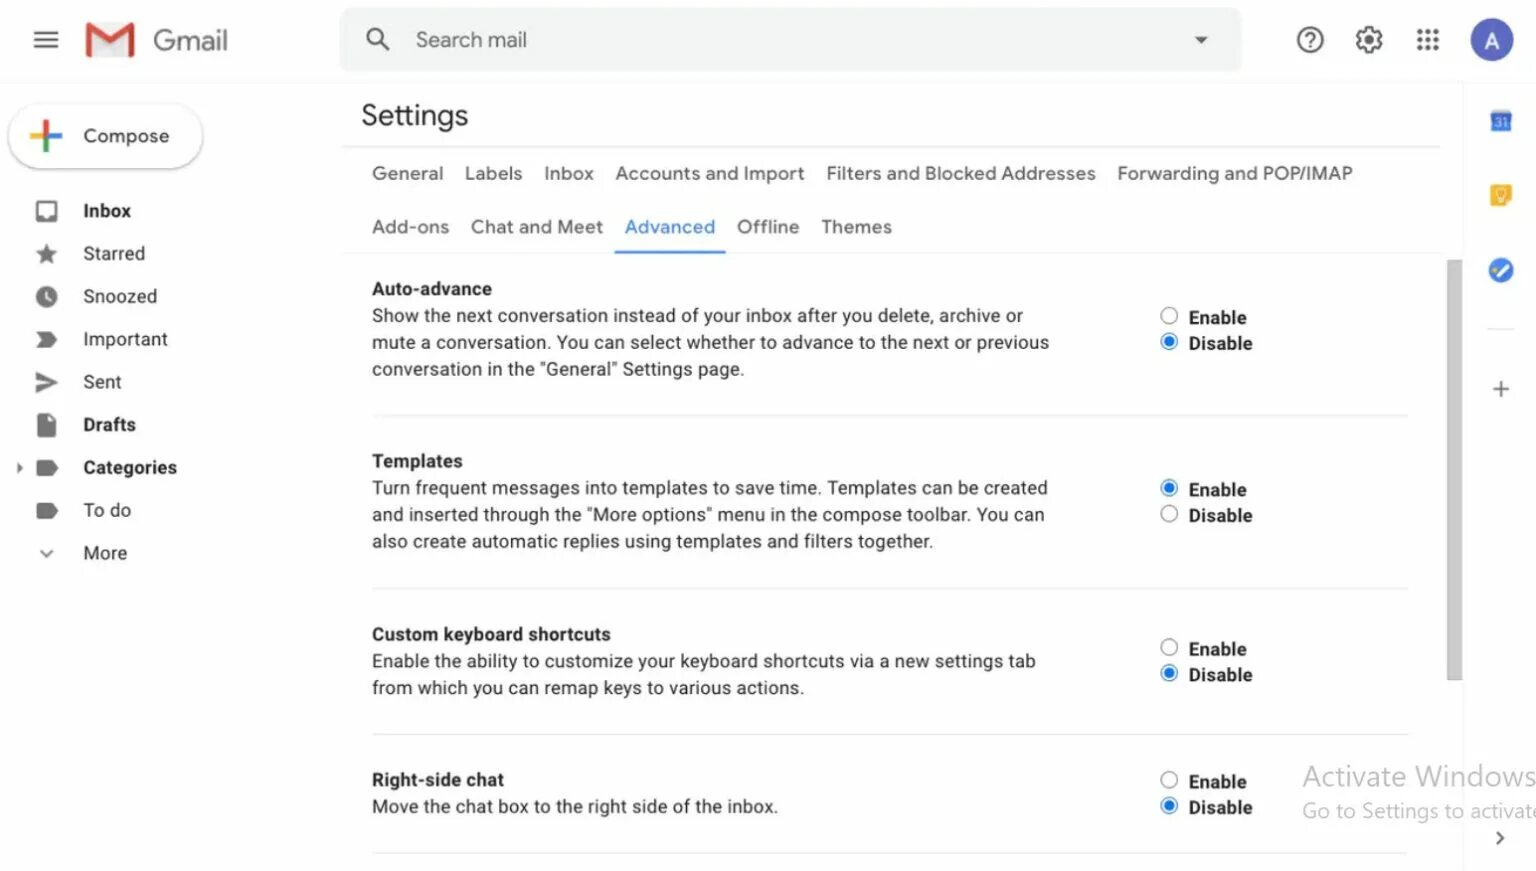Disable the Templates feature

(1169, 514)
